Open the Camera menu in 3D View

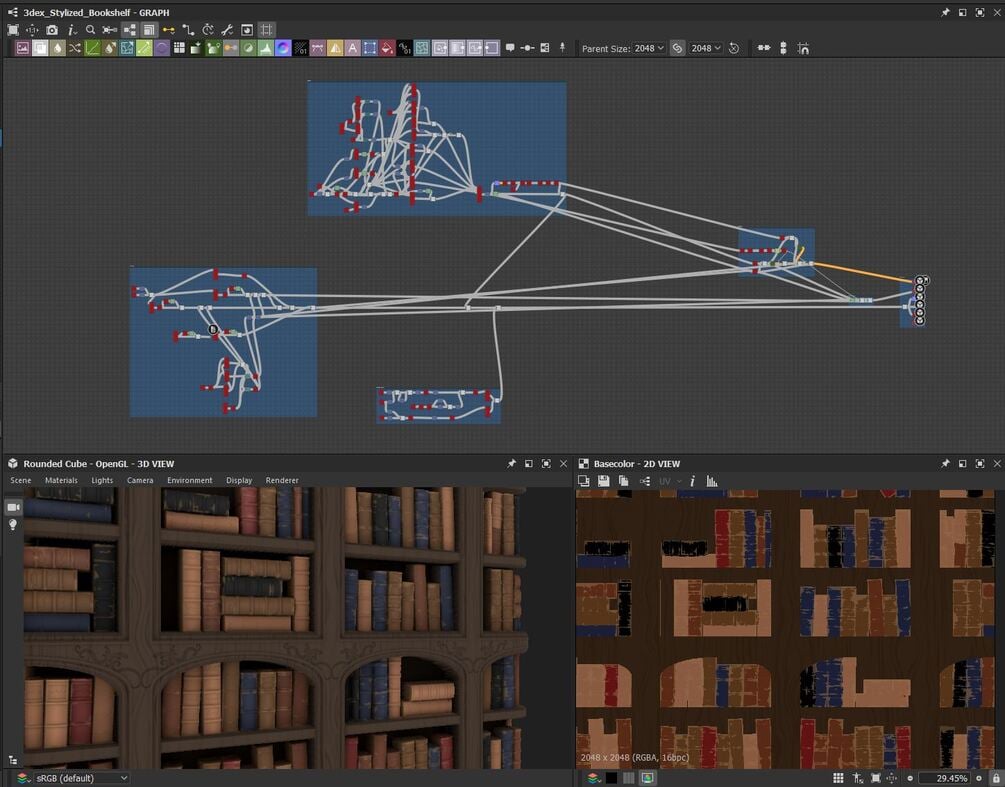pyautogui.click(x=140, y=480)
